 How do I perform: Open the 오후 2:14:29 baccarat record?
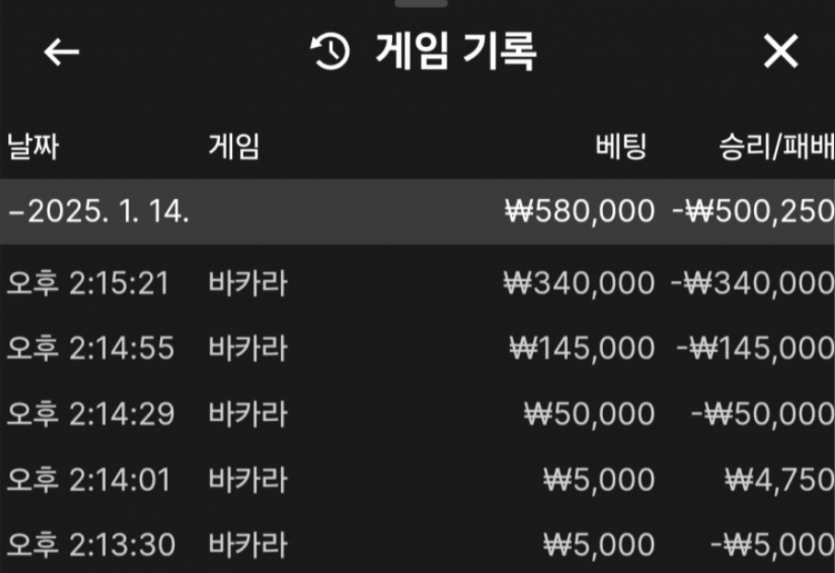tap(418, 414)
